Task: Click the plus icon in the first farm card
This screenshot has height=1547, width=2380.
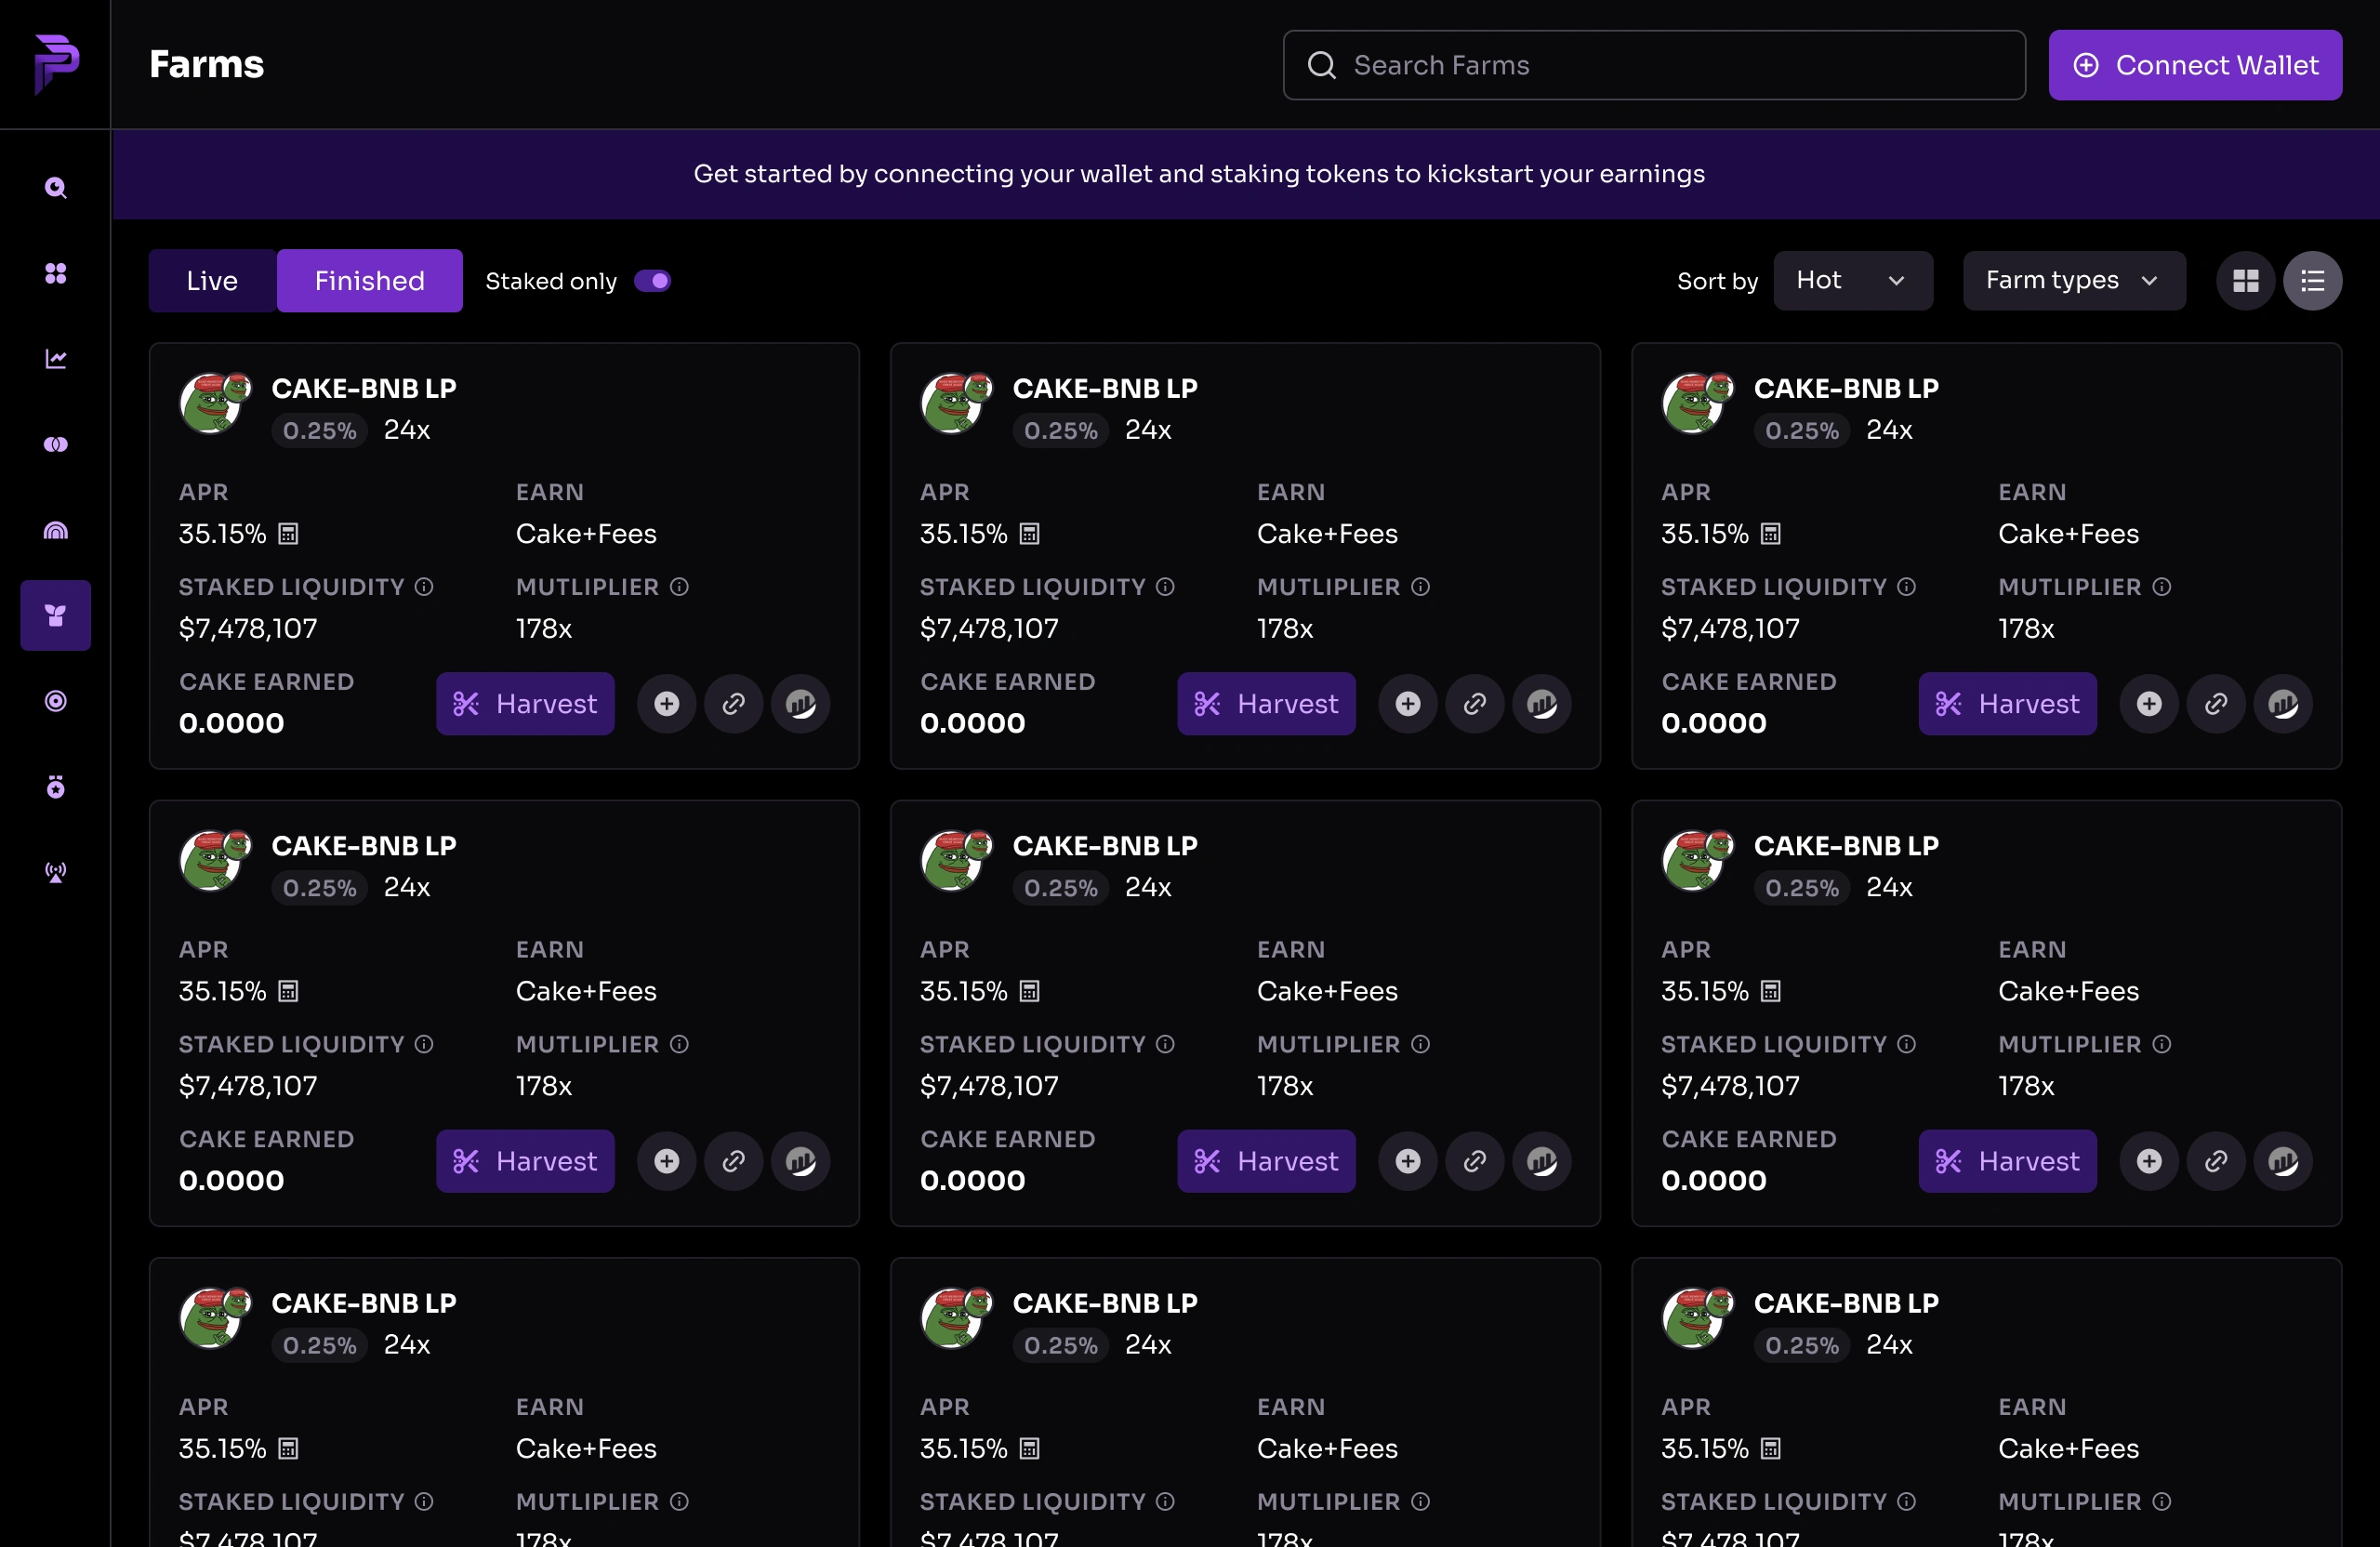Action: (x=667, y=704)
